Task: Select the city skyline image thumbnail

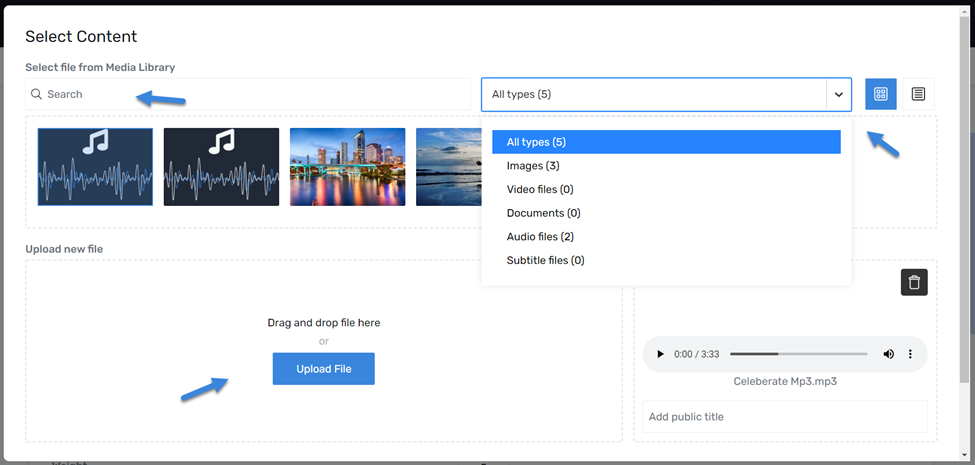Action: pos(348,167)
